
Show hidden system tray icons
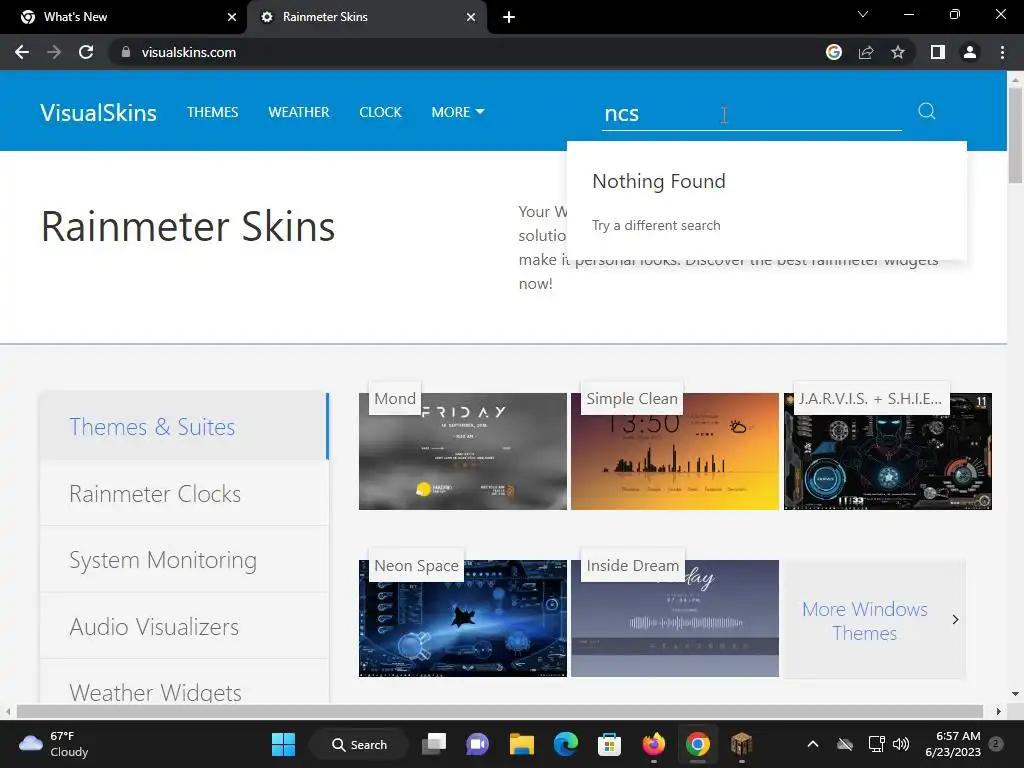pos(812,744)
